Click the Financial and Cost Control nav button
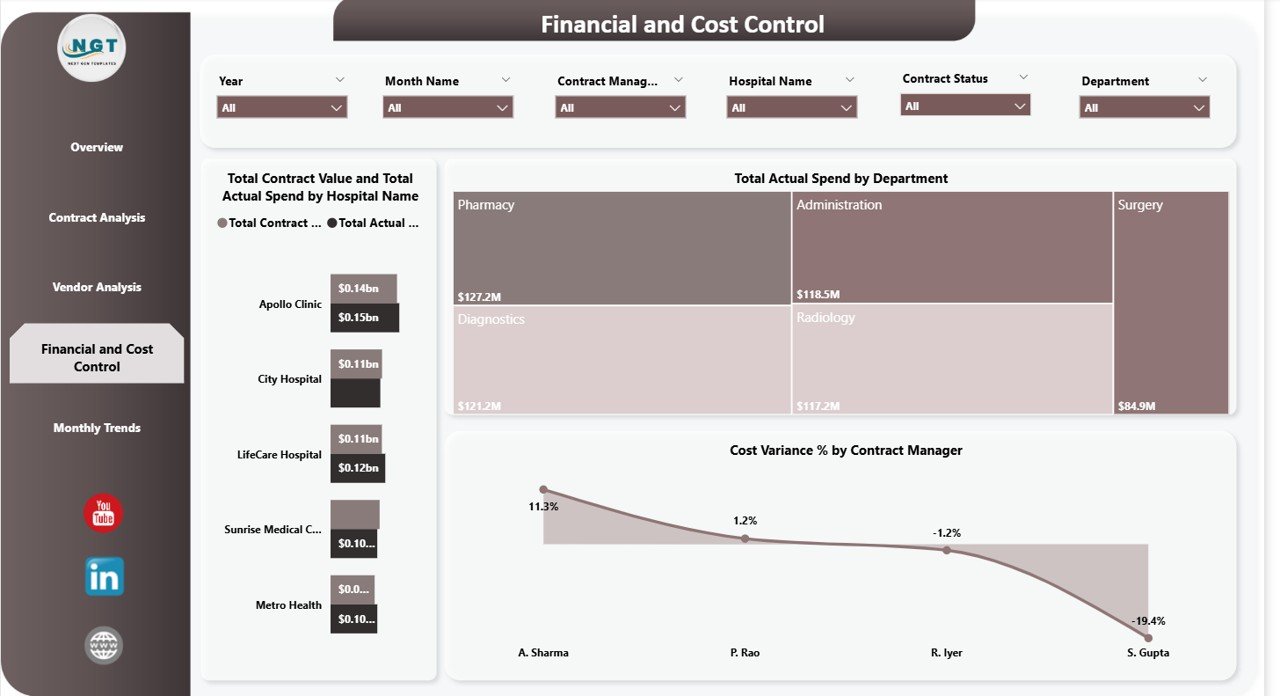The width and height of the screenshot is (1280, 696). click(96, 353)
